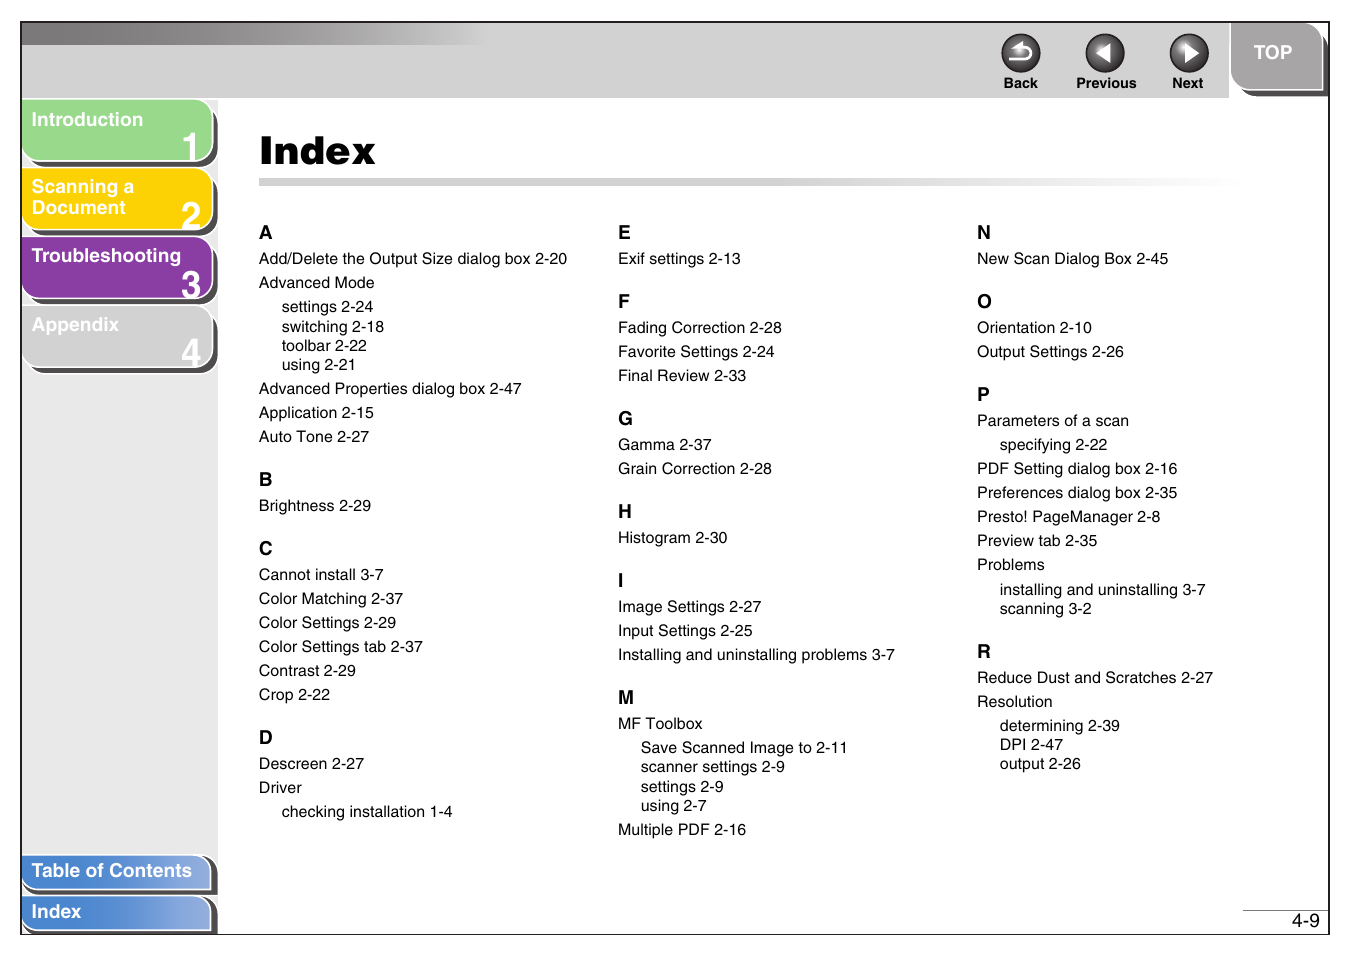This screenshot has height=954, width=1351.
Task: Select the Index sidebar tab
Action: 117,913
